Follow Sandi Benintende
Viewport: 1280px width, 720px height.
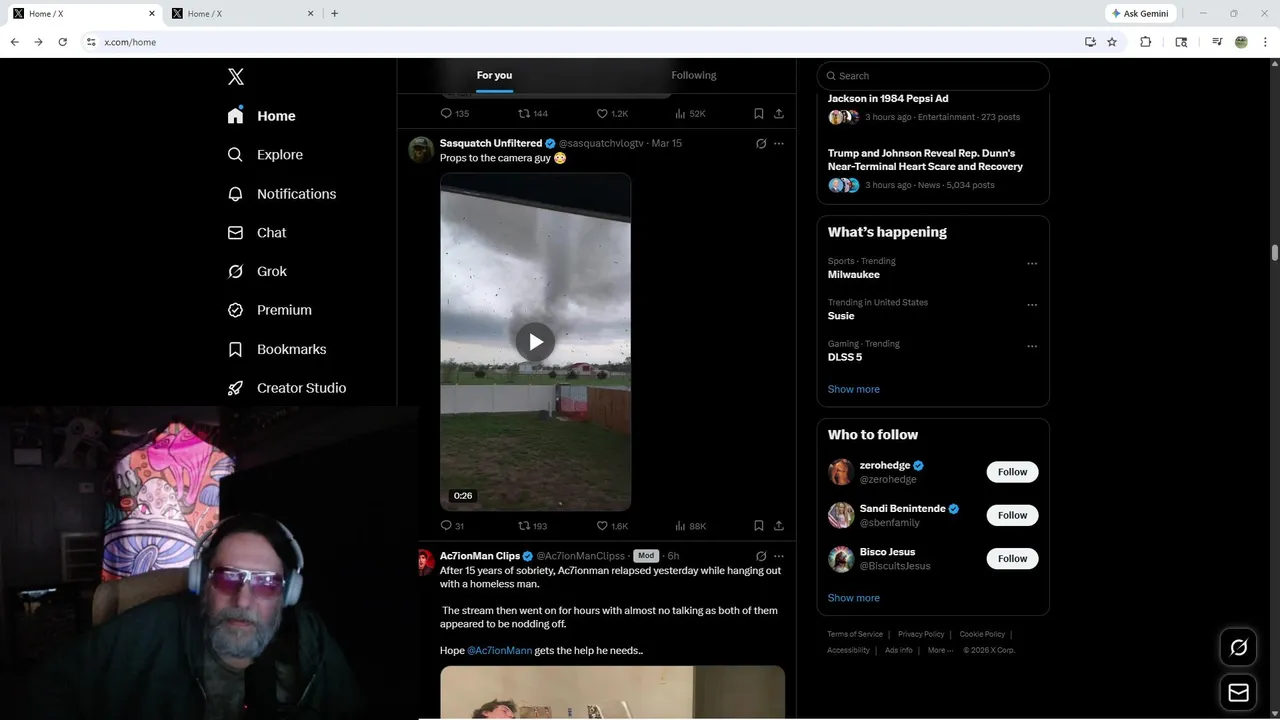pyautogui.click(x=1012, y=515)
